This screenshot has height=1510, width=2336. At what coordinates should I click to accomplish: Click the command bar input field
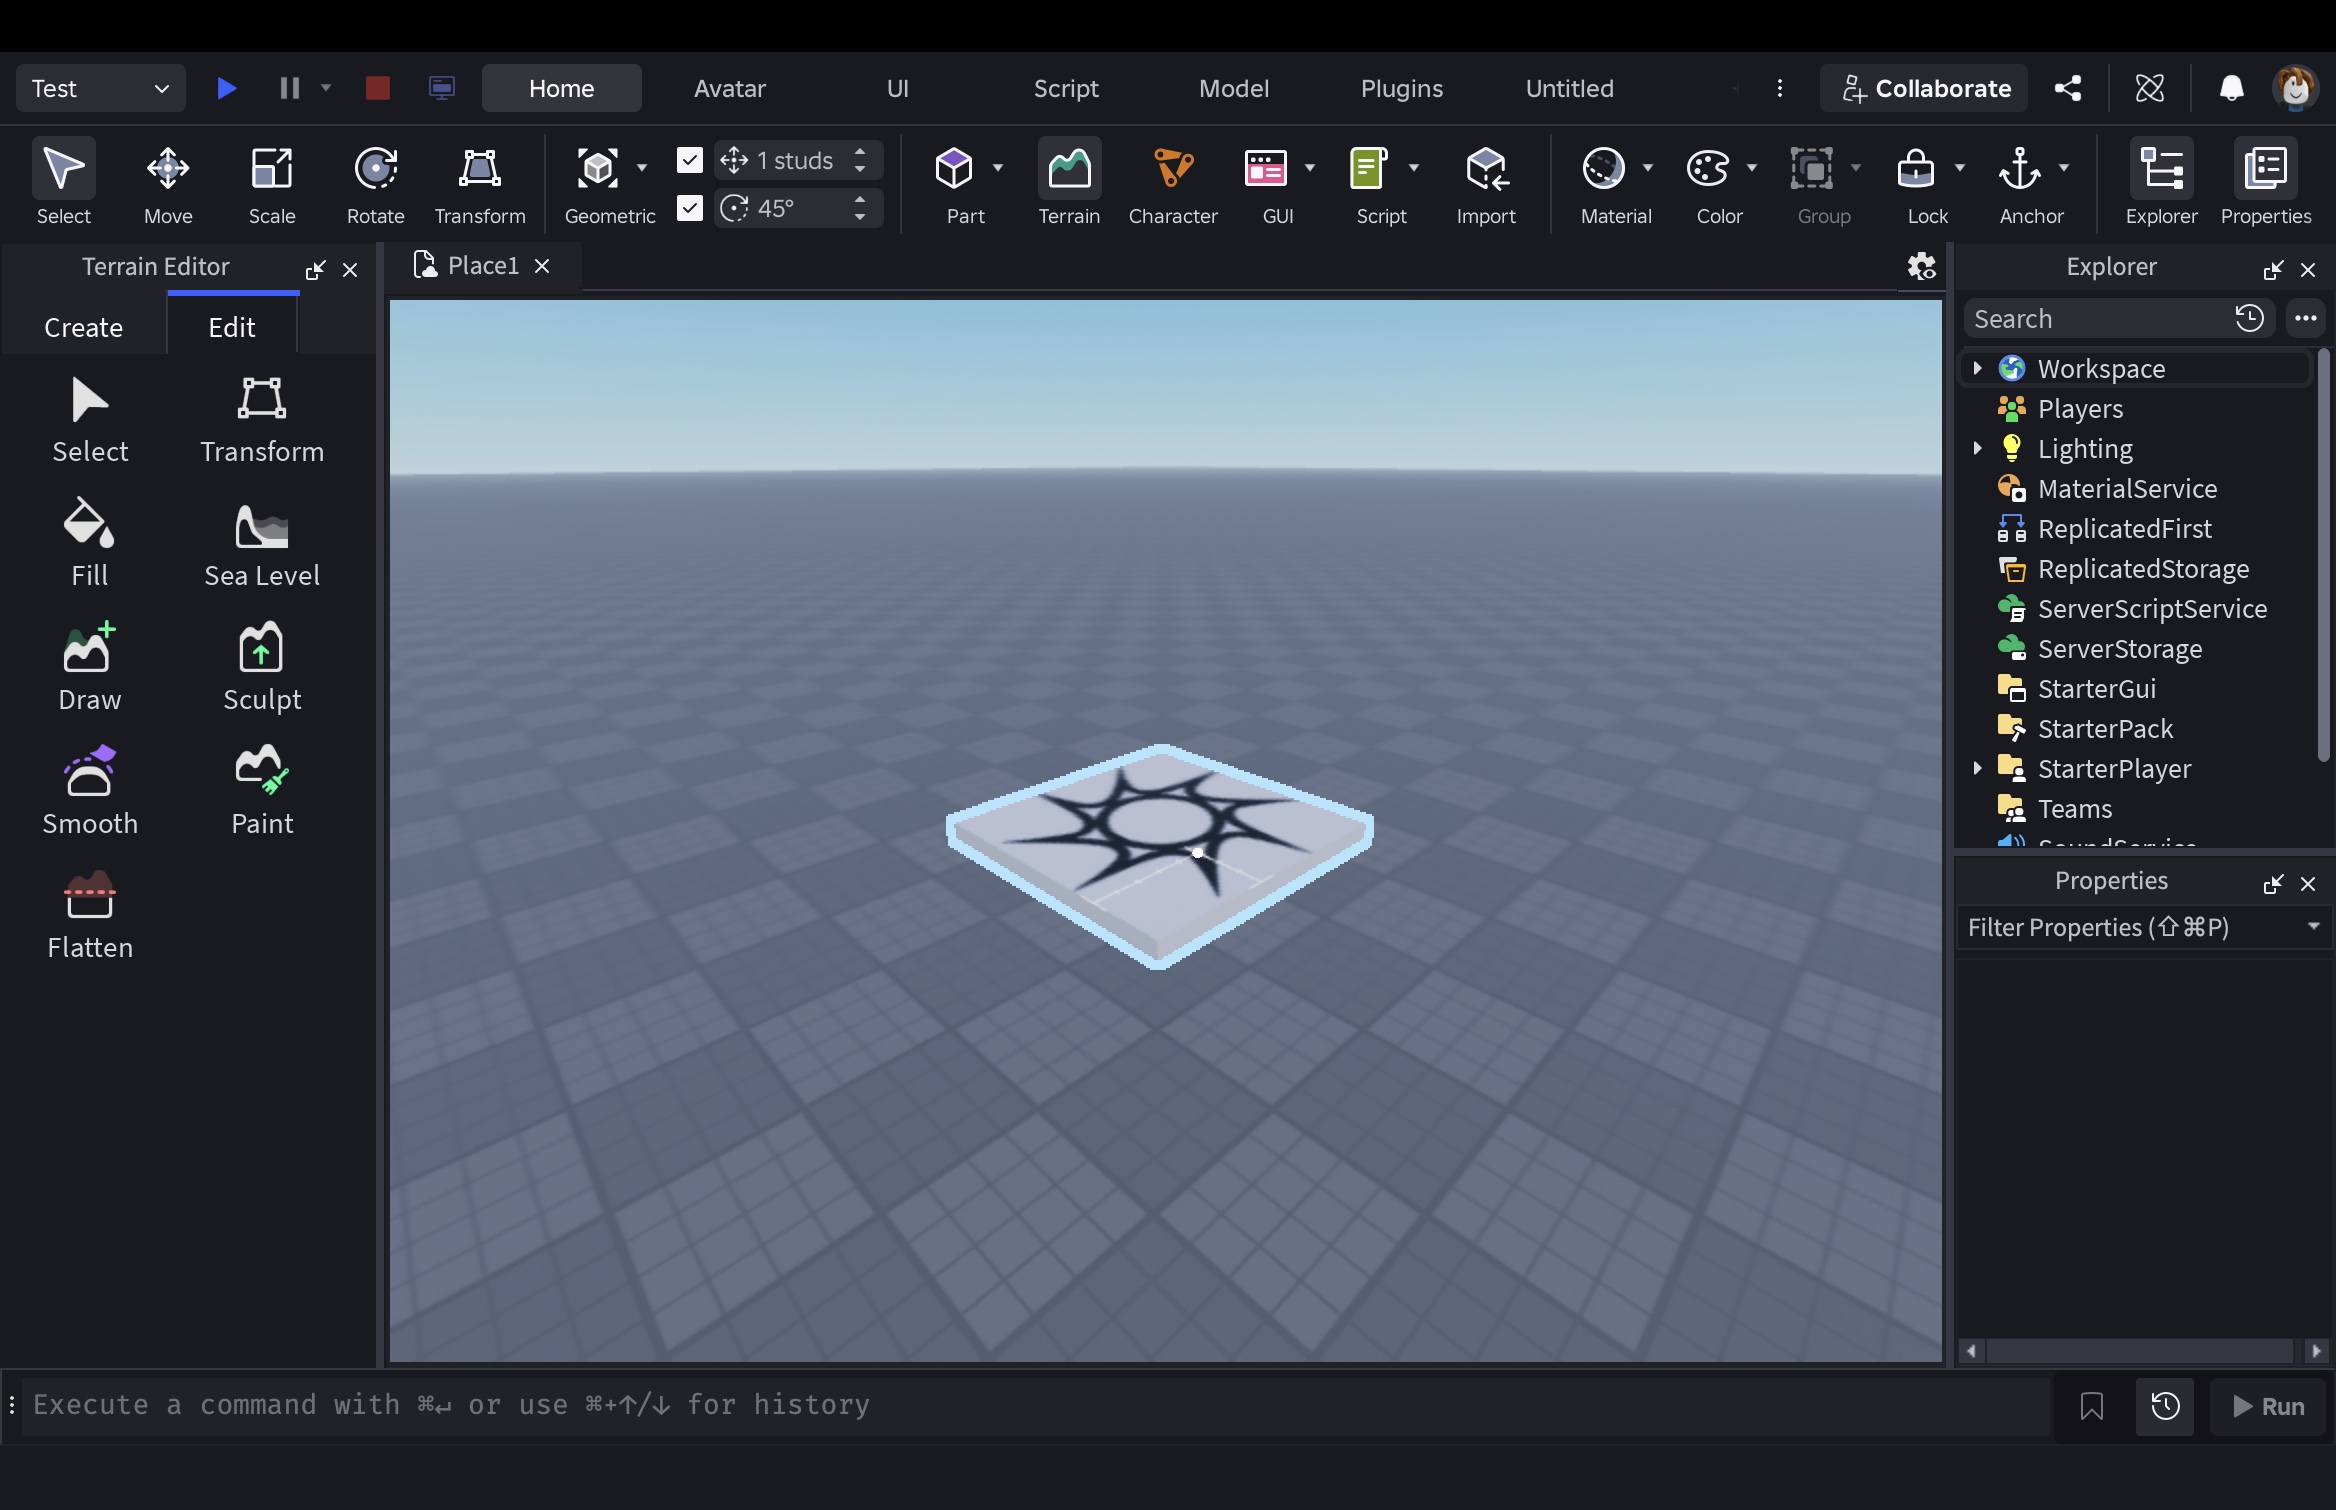click(x=1036, y=1405)
